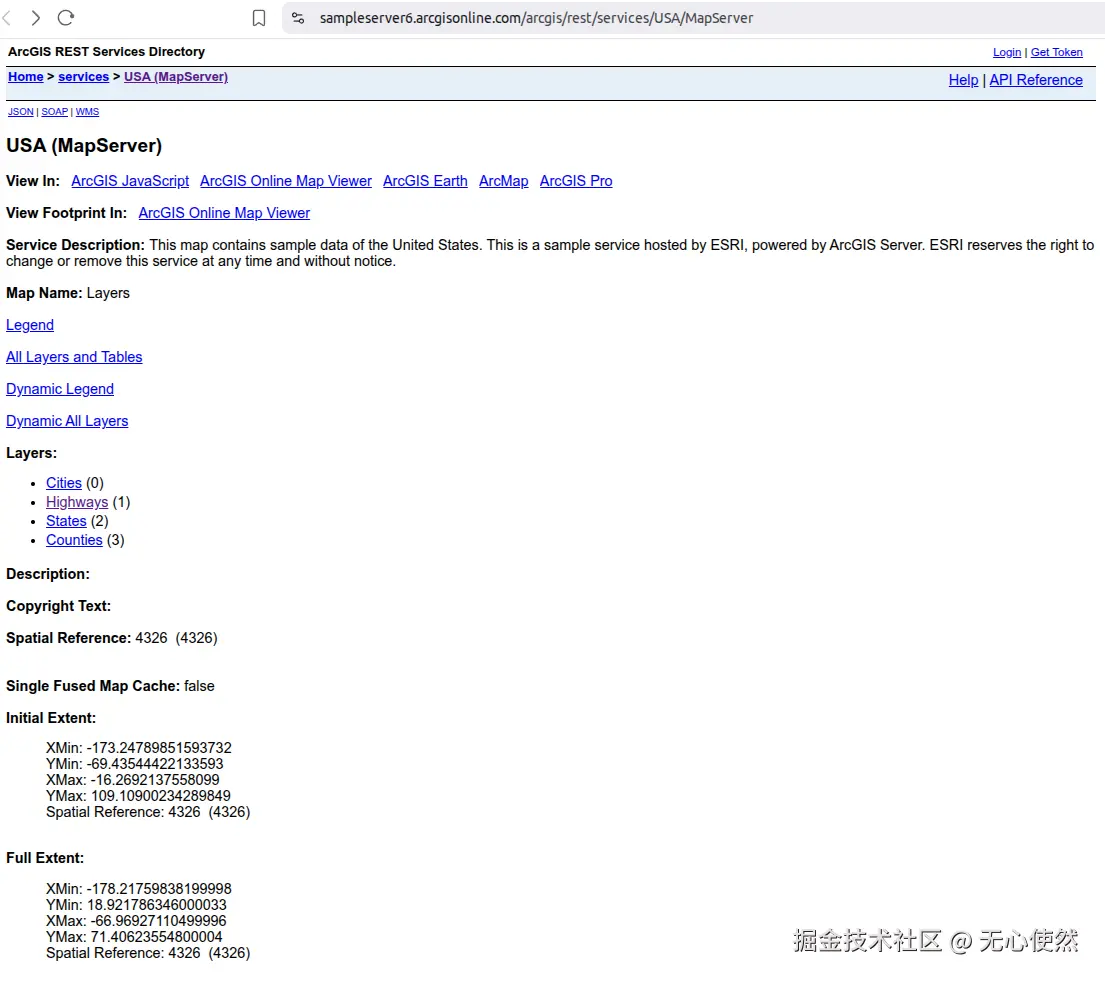Go to Home in the breadcrumb
This screenshot has height=981, width=1105.
pyautogui.click(x=25, y=77)
